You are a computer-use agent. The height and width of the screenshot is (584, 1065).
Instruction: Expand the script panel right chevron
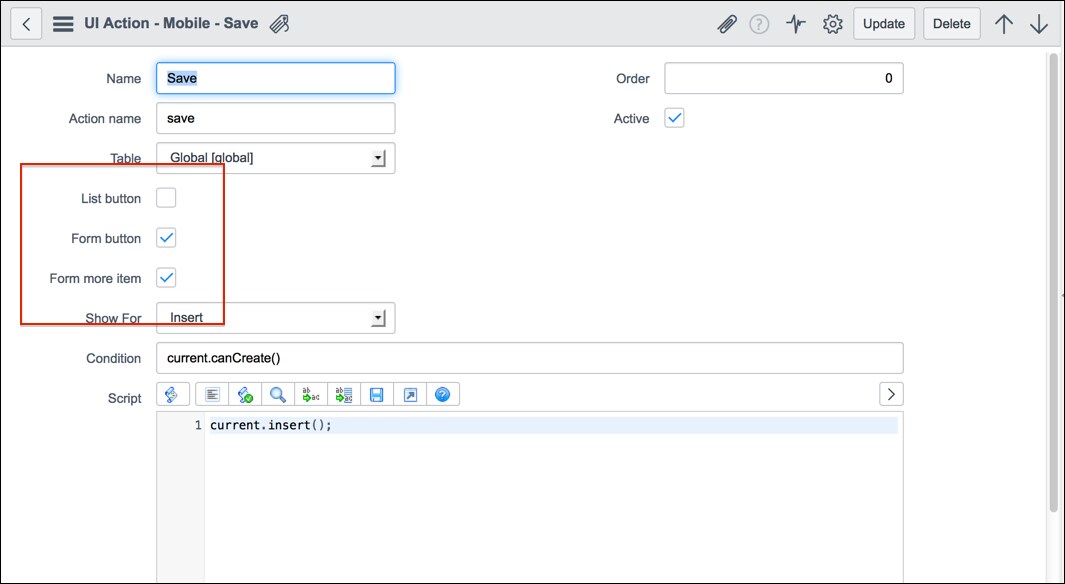tap(891, 394)
